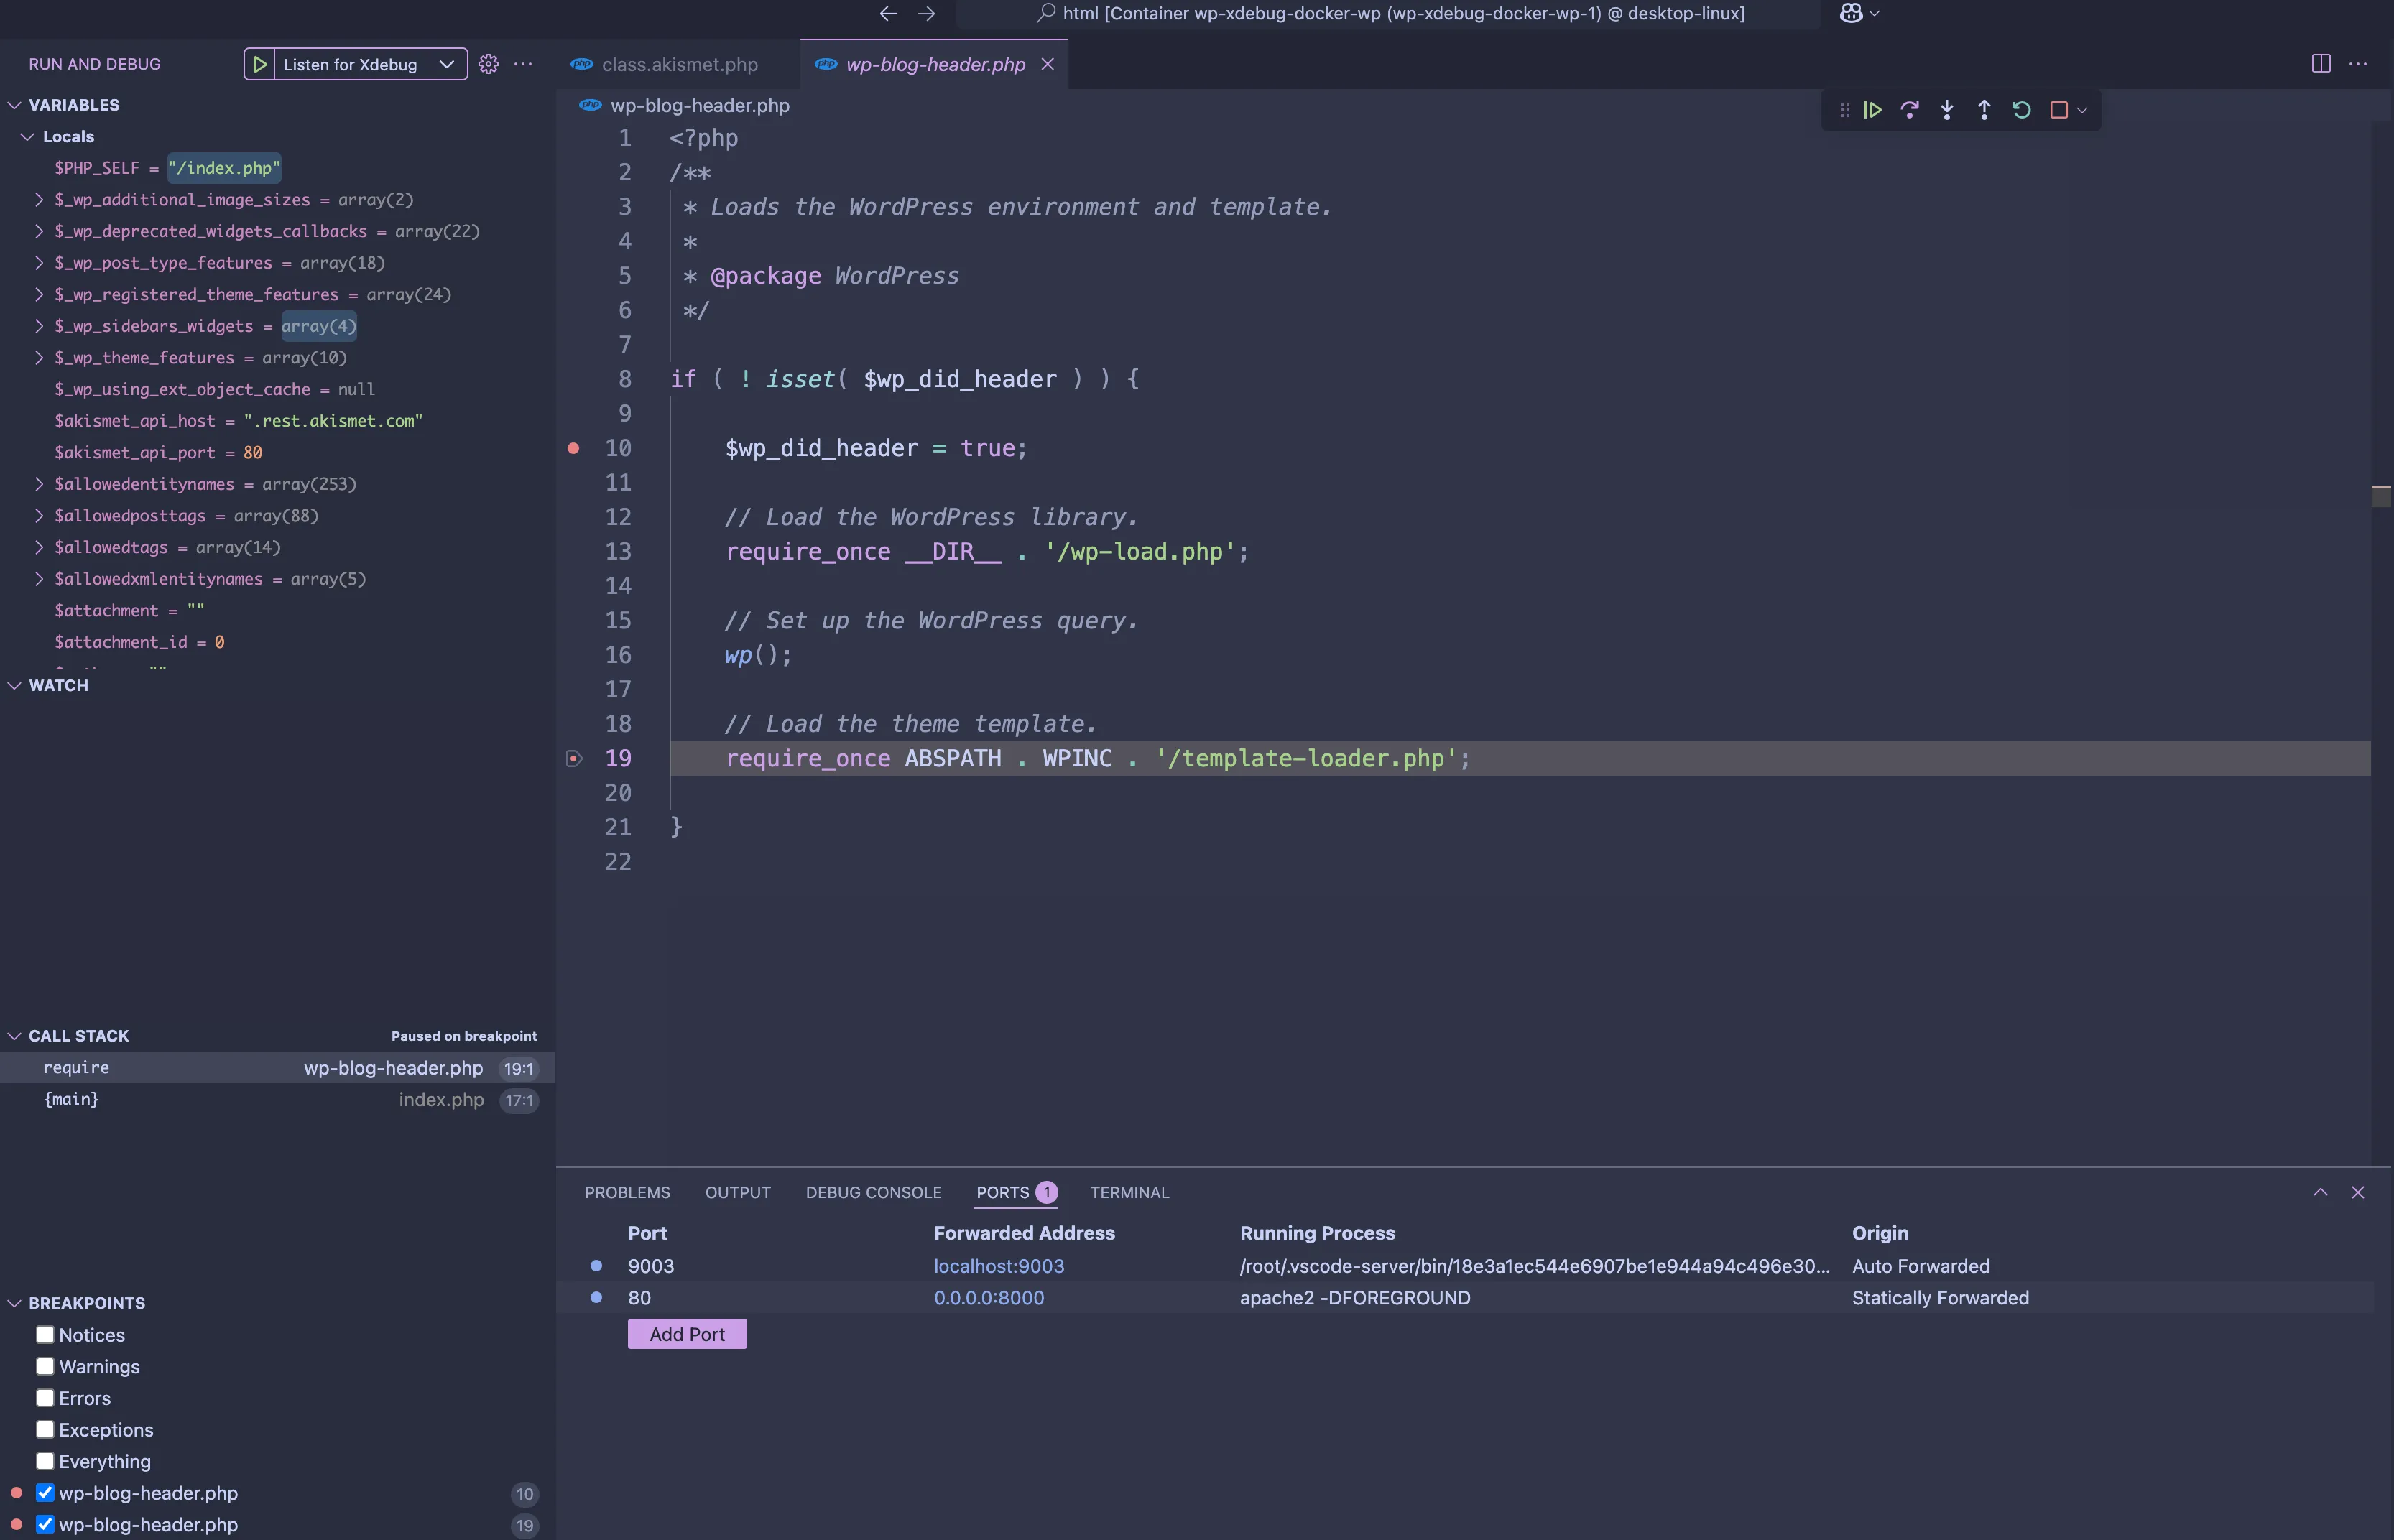Click the PHP icon in the breadcrumb
Viewport: 2394px width, 1540px height.
point(590,105)
